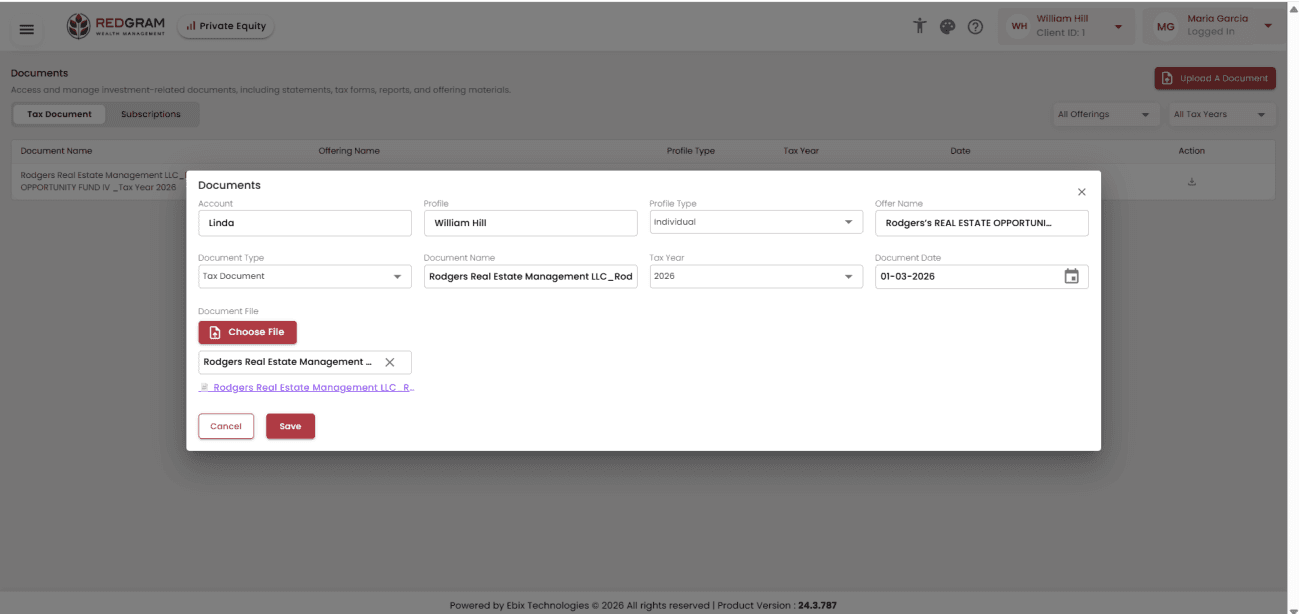Click the Offering Name column header

tap(349, 151)
